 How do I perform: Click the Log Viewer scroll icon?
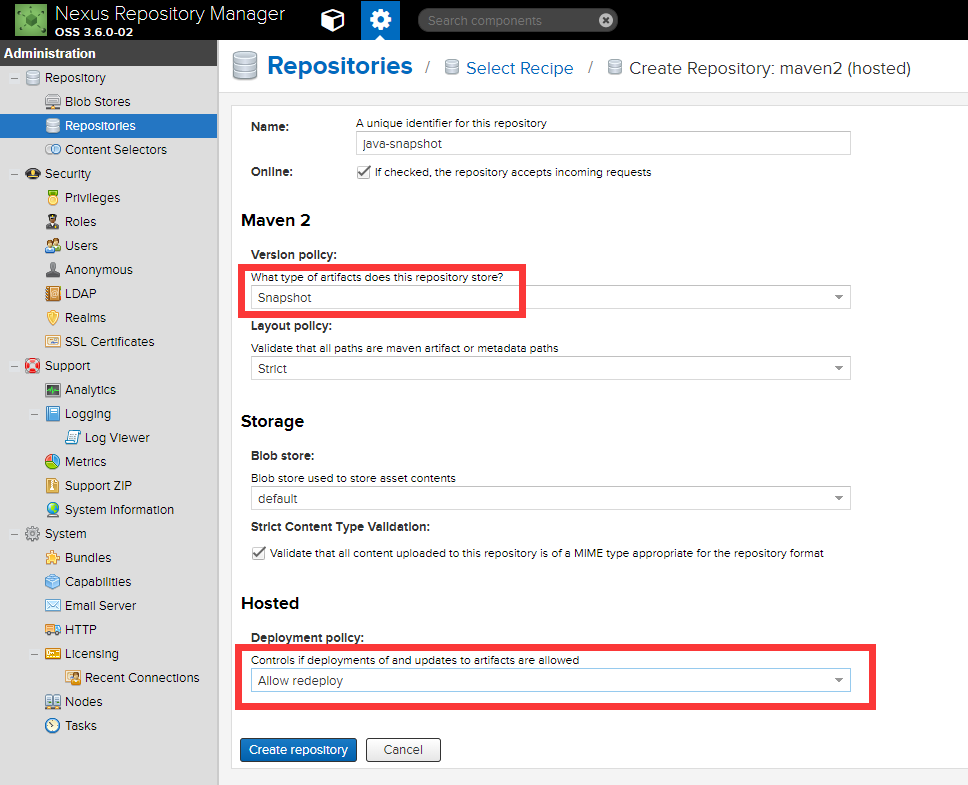point(73,438)
